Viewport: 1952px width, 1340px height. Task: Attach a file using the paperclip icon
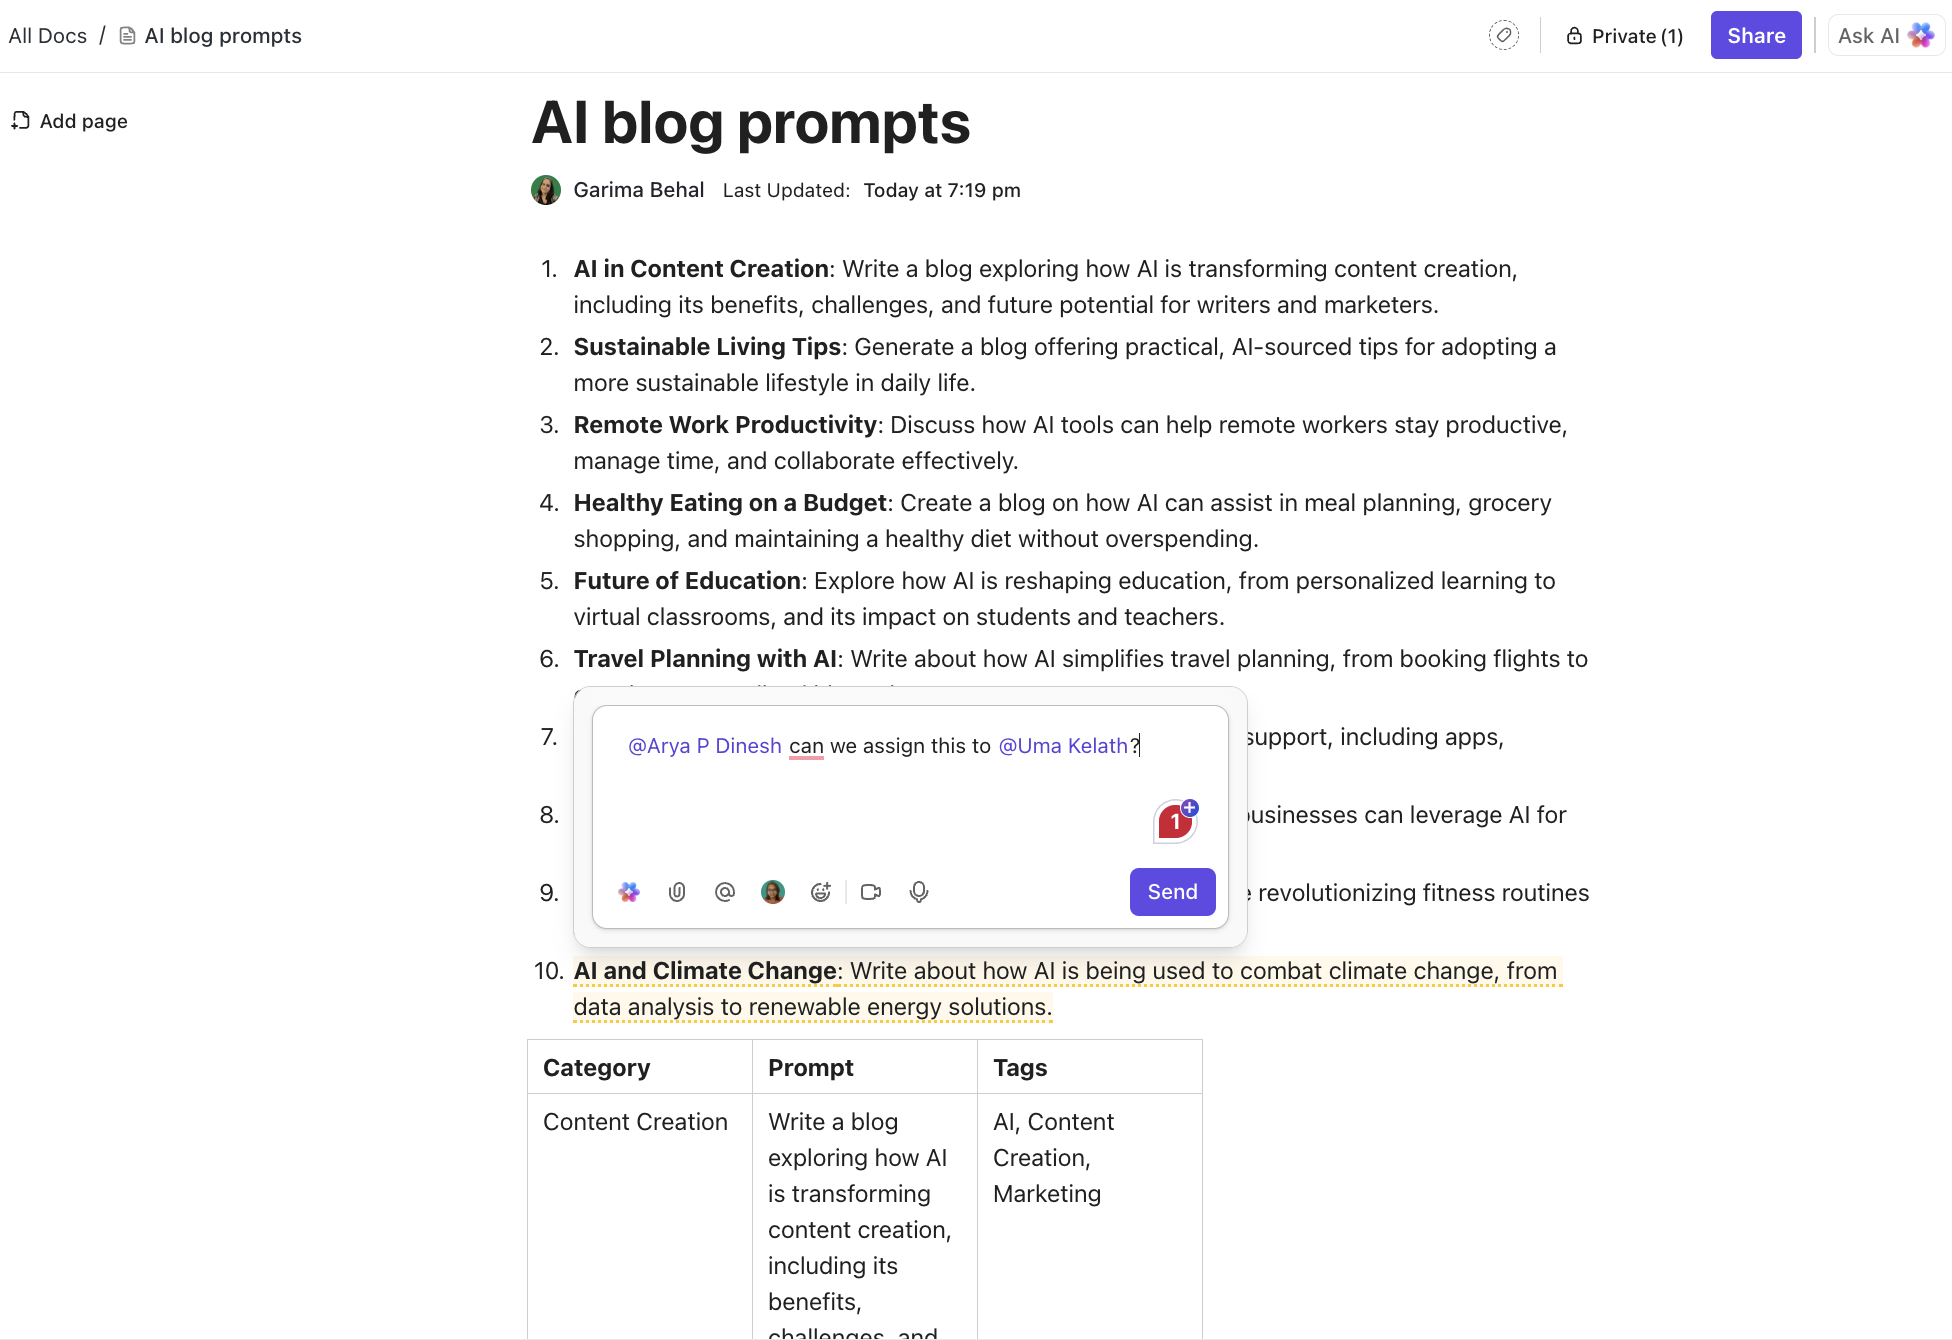pos(677,892)
